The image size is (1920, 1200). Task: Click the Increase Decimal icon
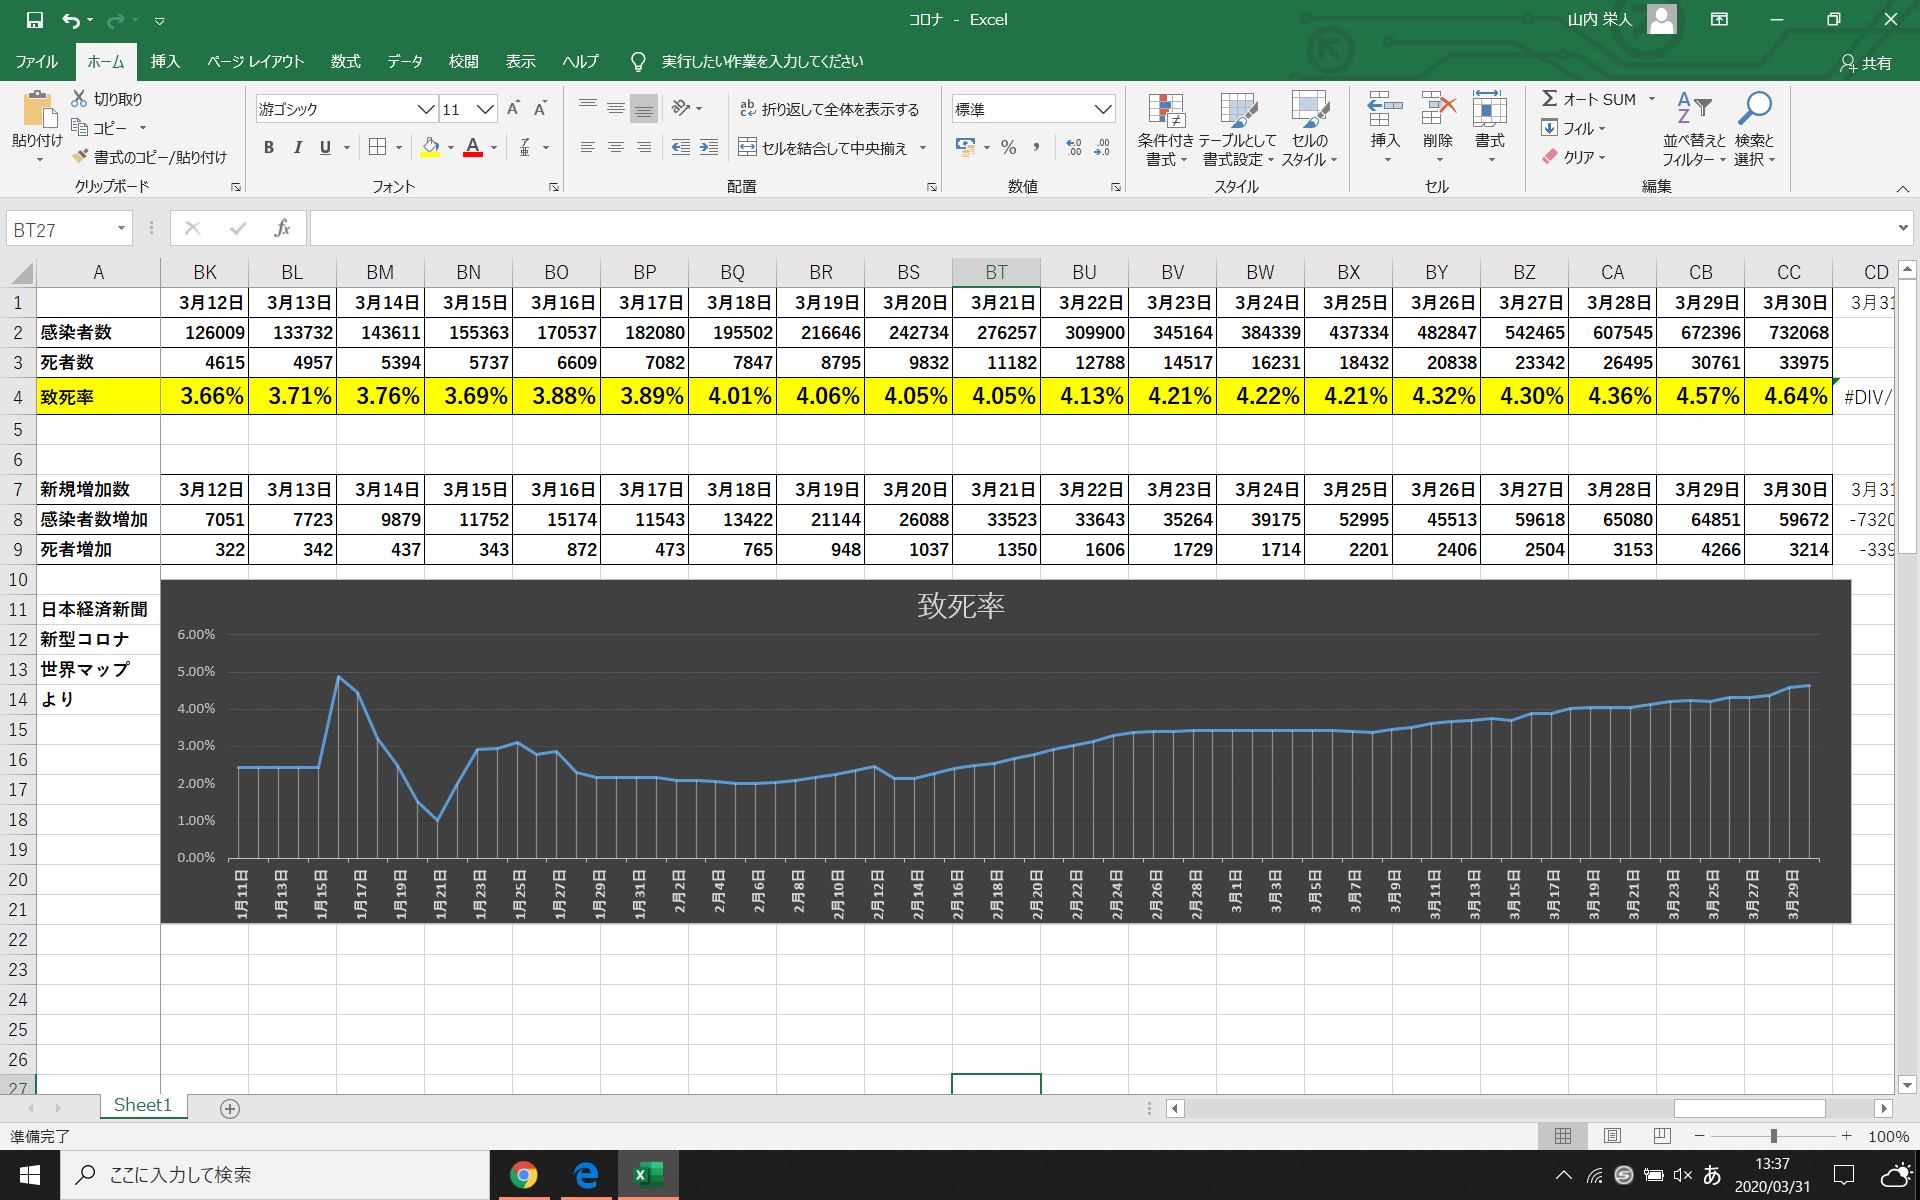click(1073, 148)
